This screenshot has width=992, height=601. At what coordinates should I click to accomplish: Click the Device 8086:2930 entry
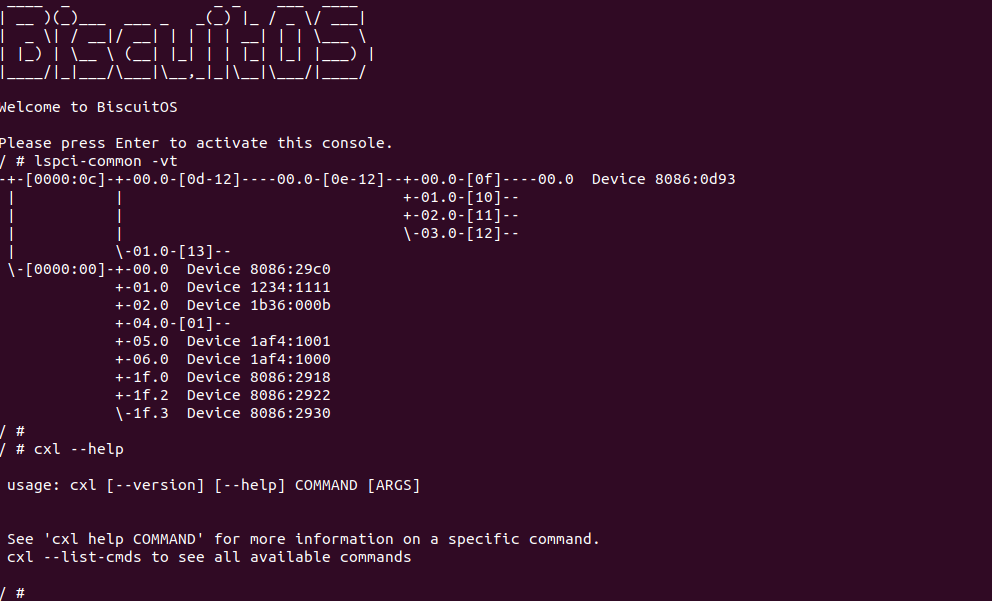click(258, 413)
